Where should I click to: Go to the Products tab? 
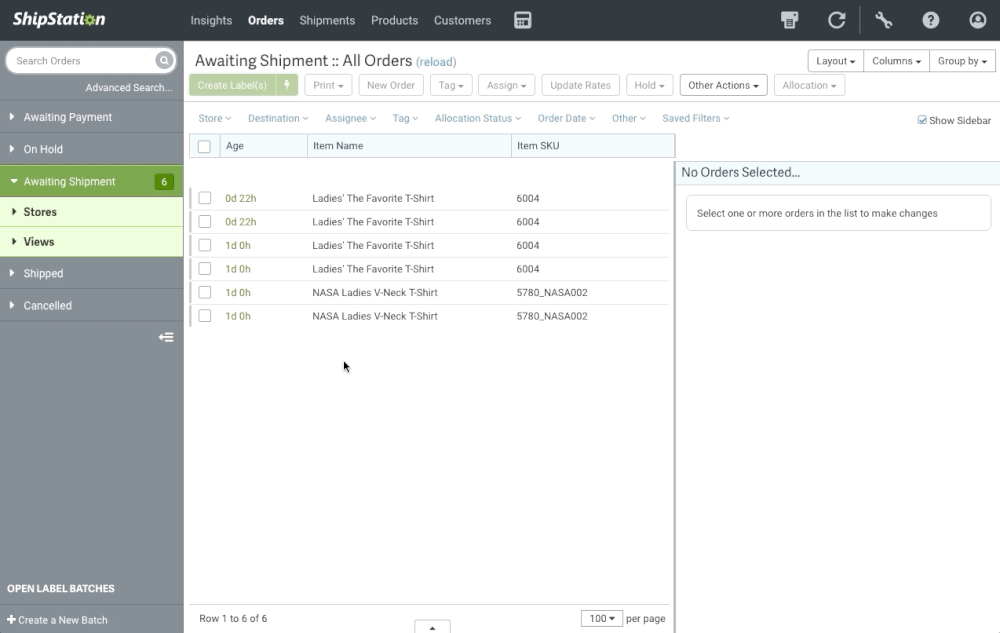coord(394,20)
